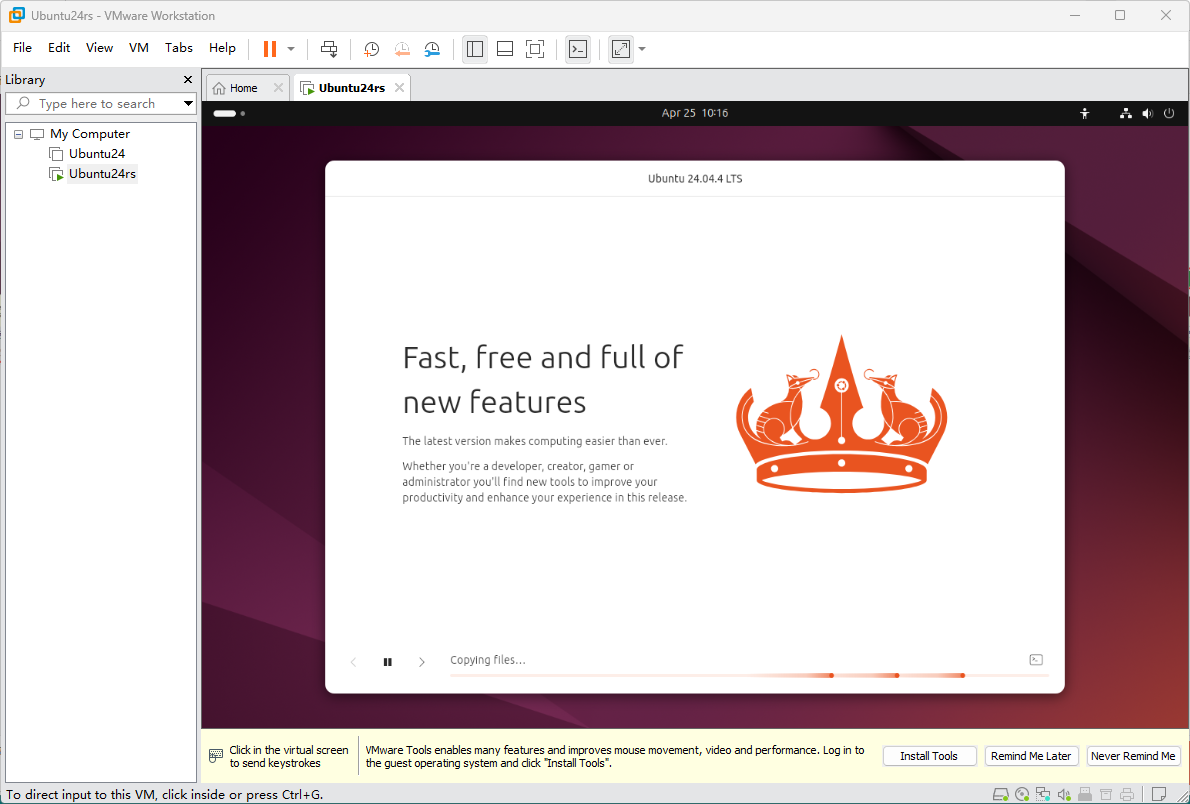Image resolution: width=1190 pixels, height=804 pixels.
Task: Click the Ubuntu volume icon in top bar
Action: point(1148,113)
